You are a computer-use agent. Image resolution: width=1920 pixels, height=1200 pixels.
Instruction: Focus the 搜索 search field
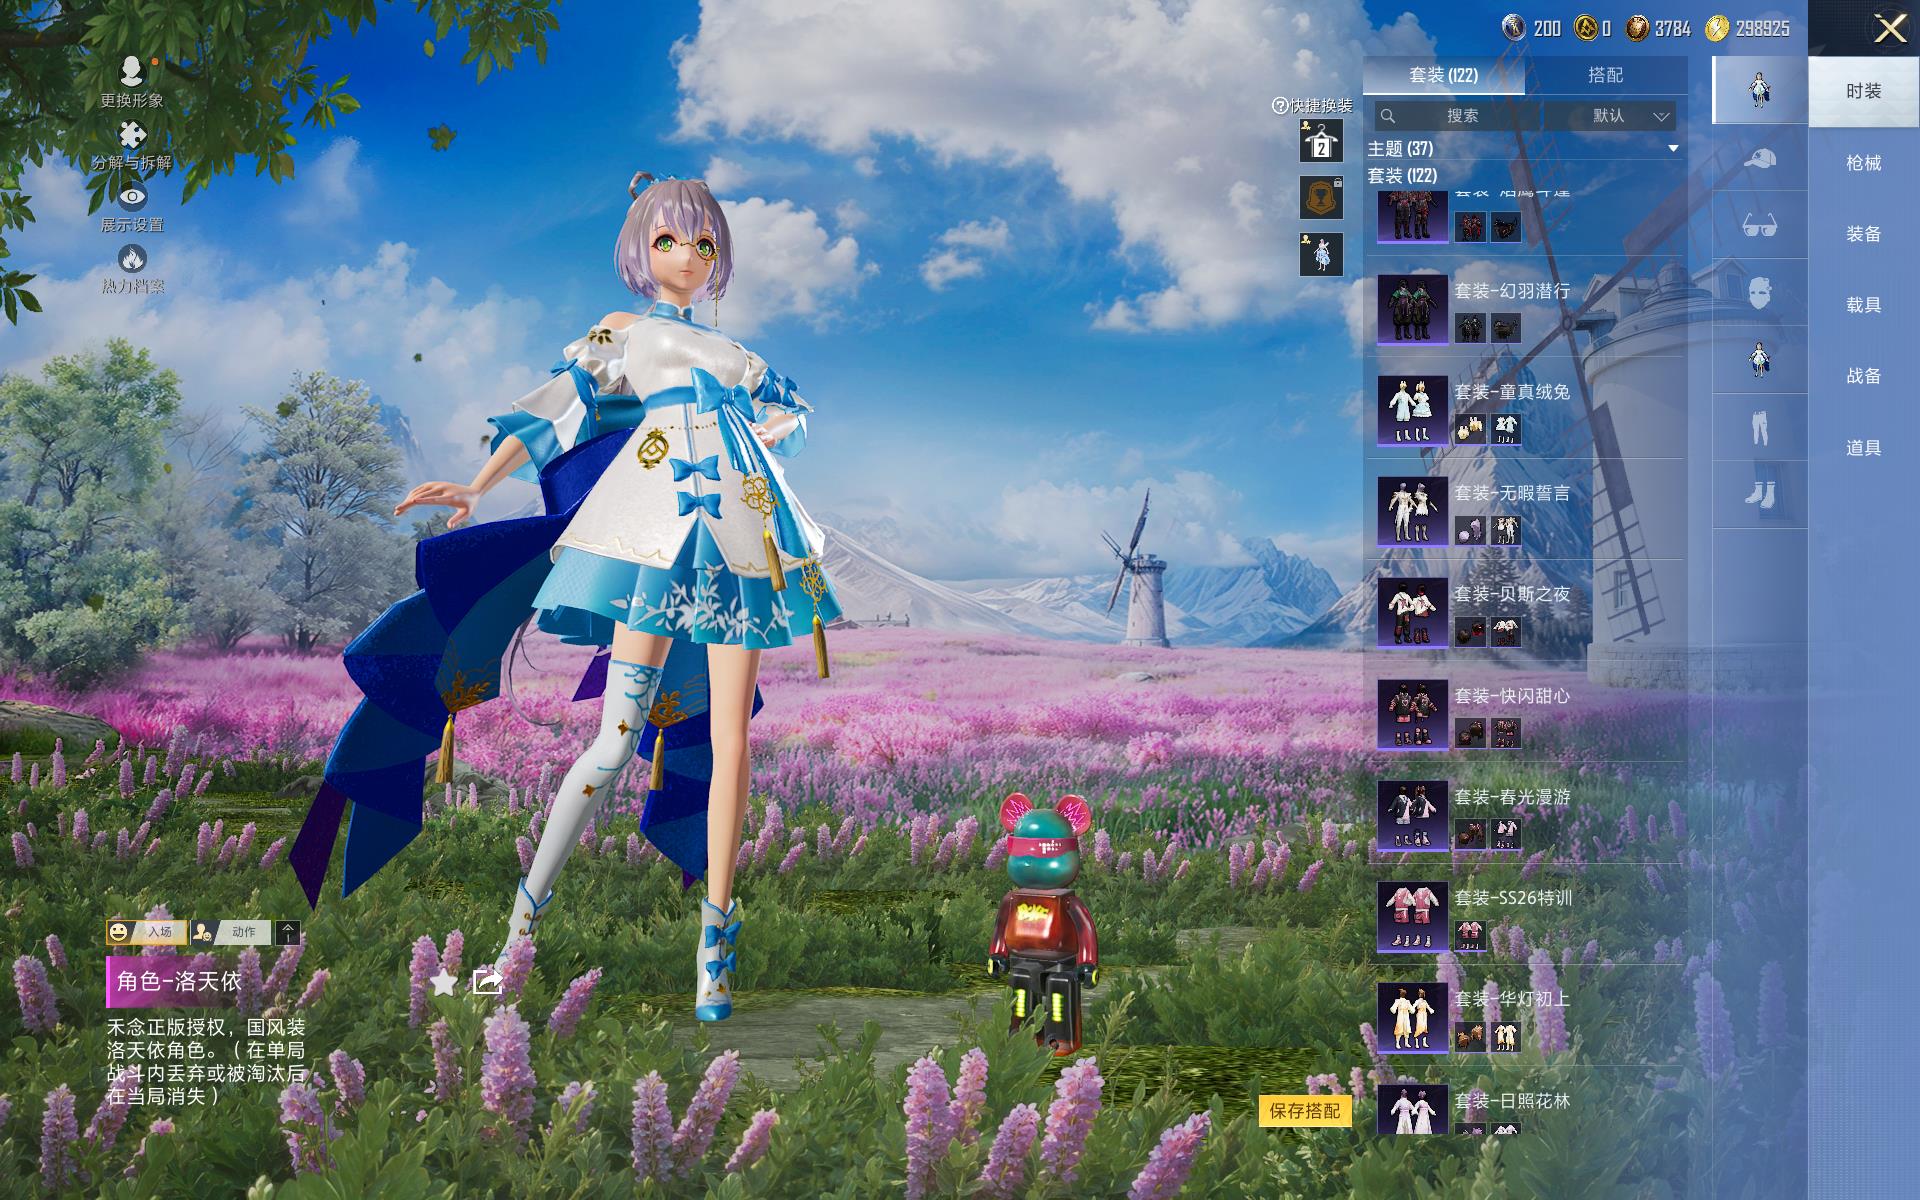[1459, 116]
